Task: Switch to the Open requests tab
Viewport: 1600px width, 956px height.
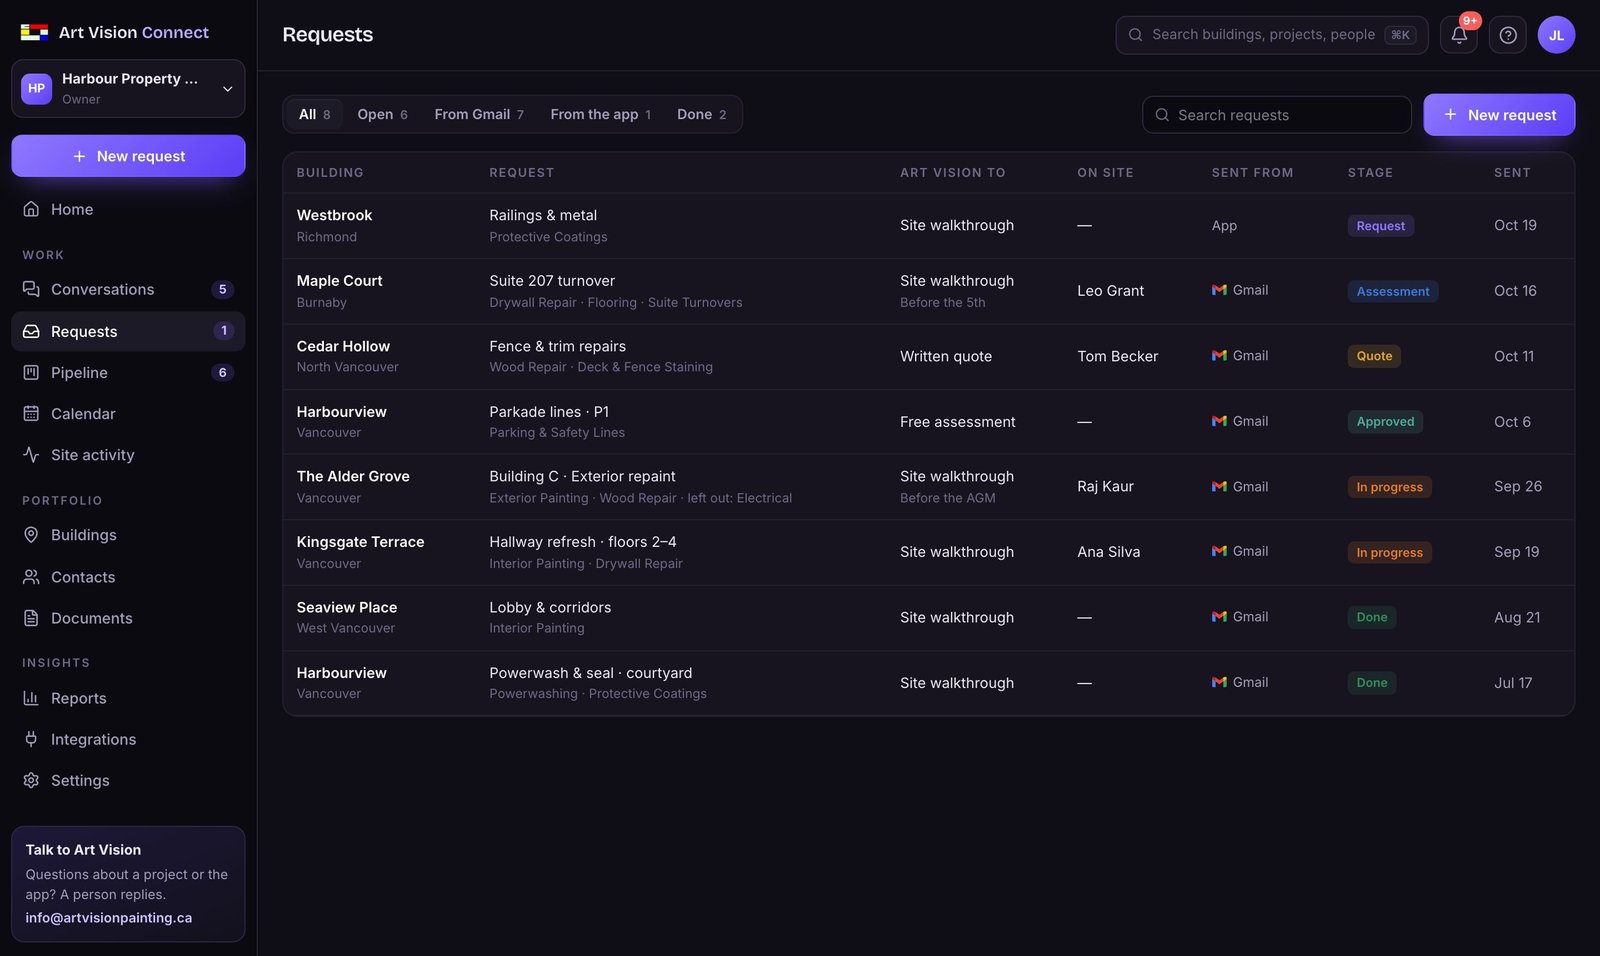Action: (382, 114)
